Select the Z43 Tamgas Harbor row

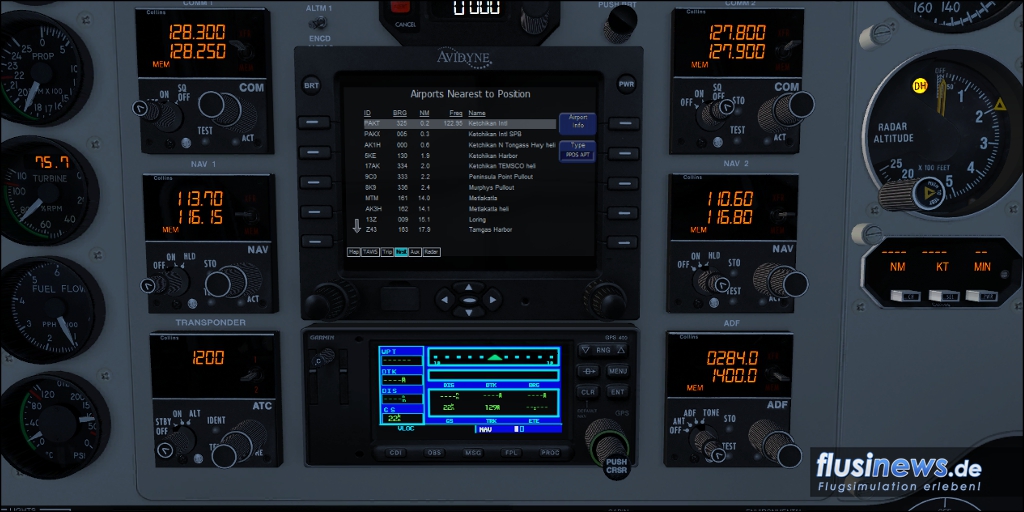[x=460, y=230]
